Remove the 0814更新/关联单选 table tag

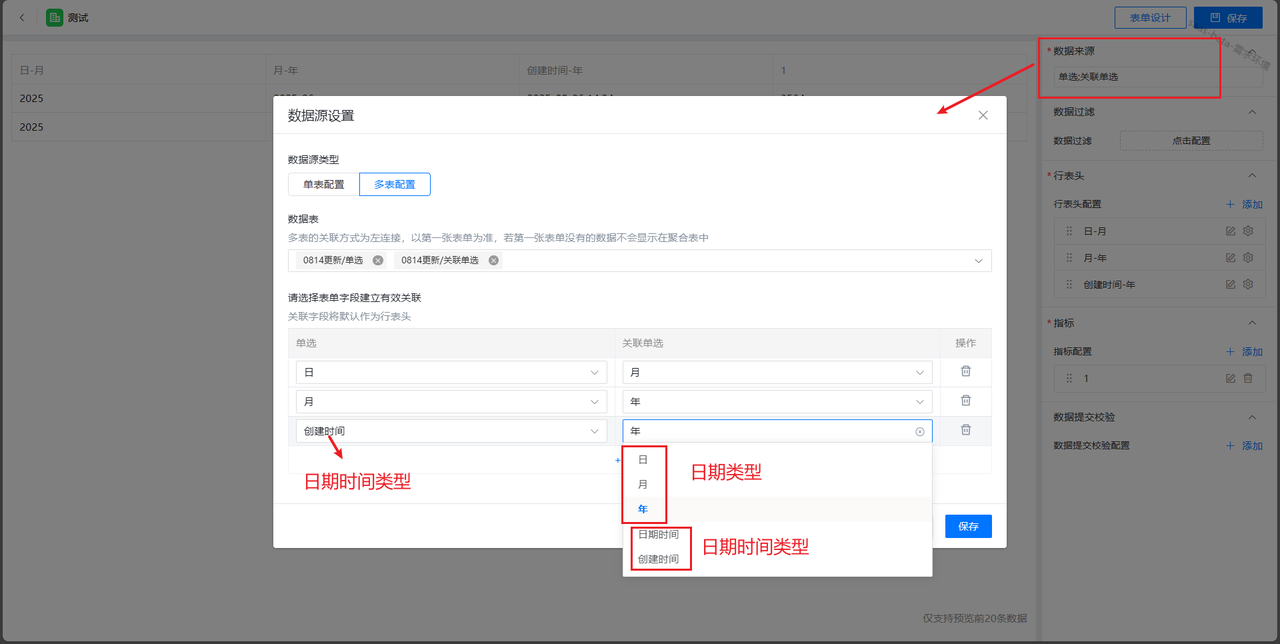pyautogui.click(x=494, y=260)
